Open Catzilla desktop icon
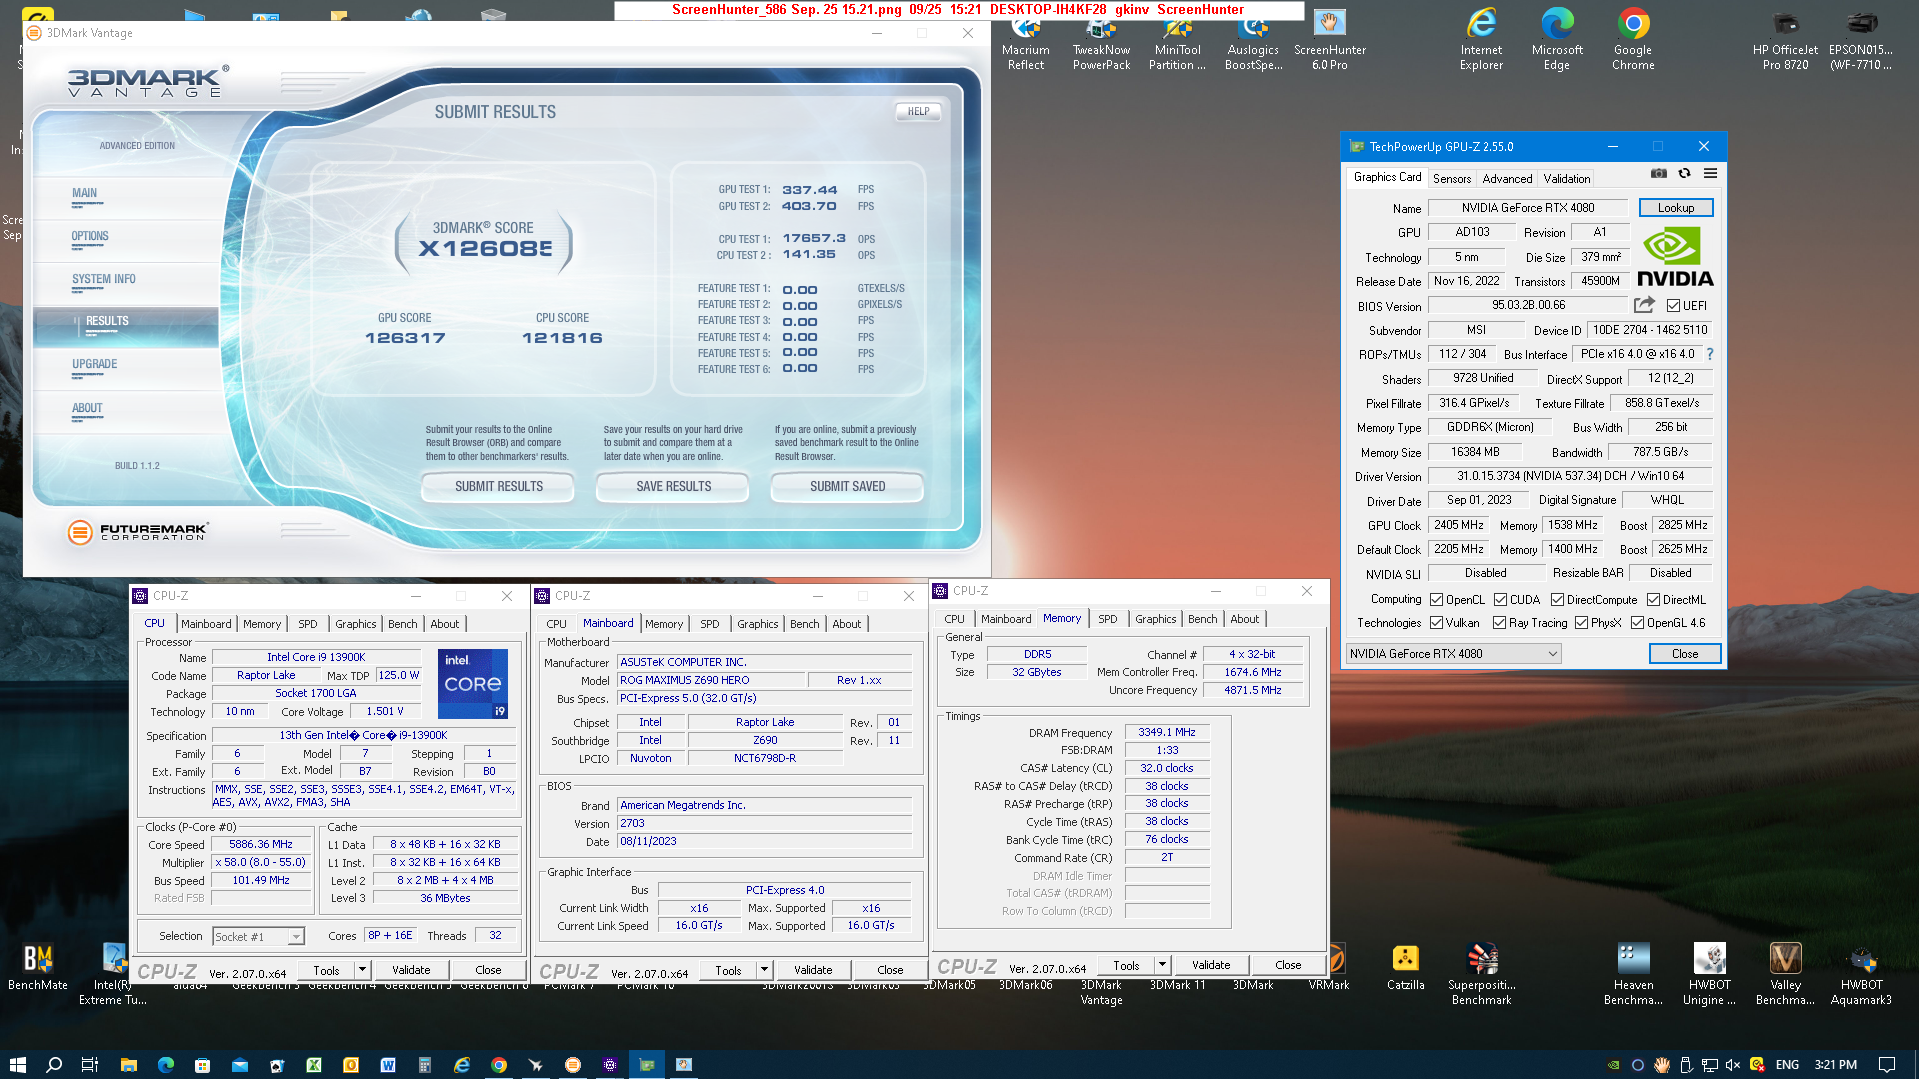The width and height of the screenshot is (1919, 1079). click(1405, 968)
